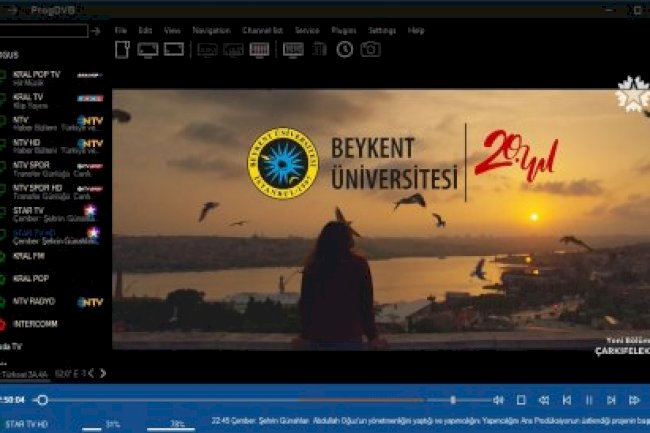
Task: Click the channel search input field
Action: click(43, 31)
